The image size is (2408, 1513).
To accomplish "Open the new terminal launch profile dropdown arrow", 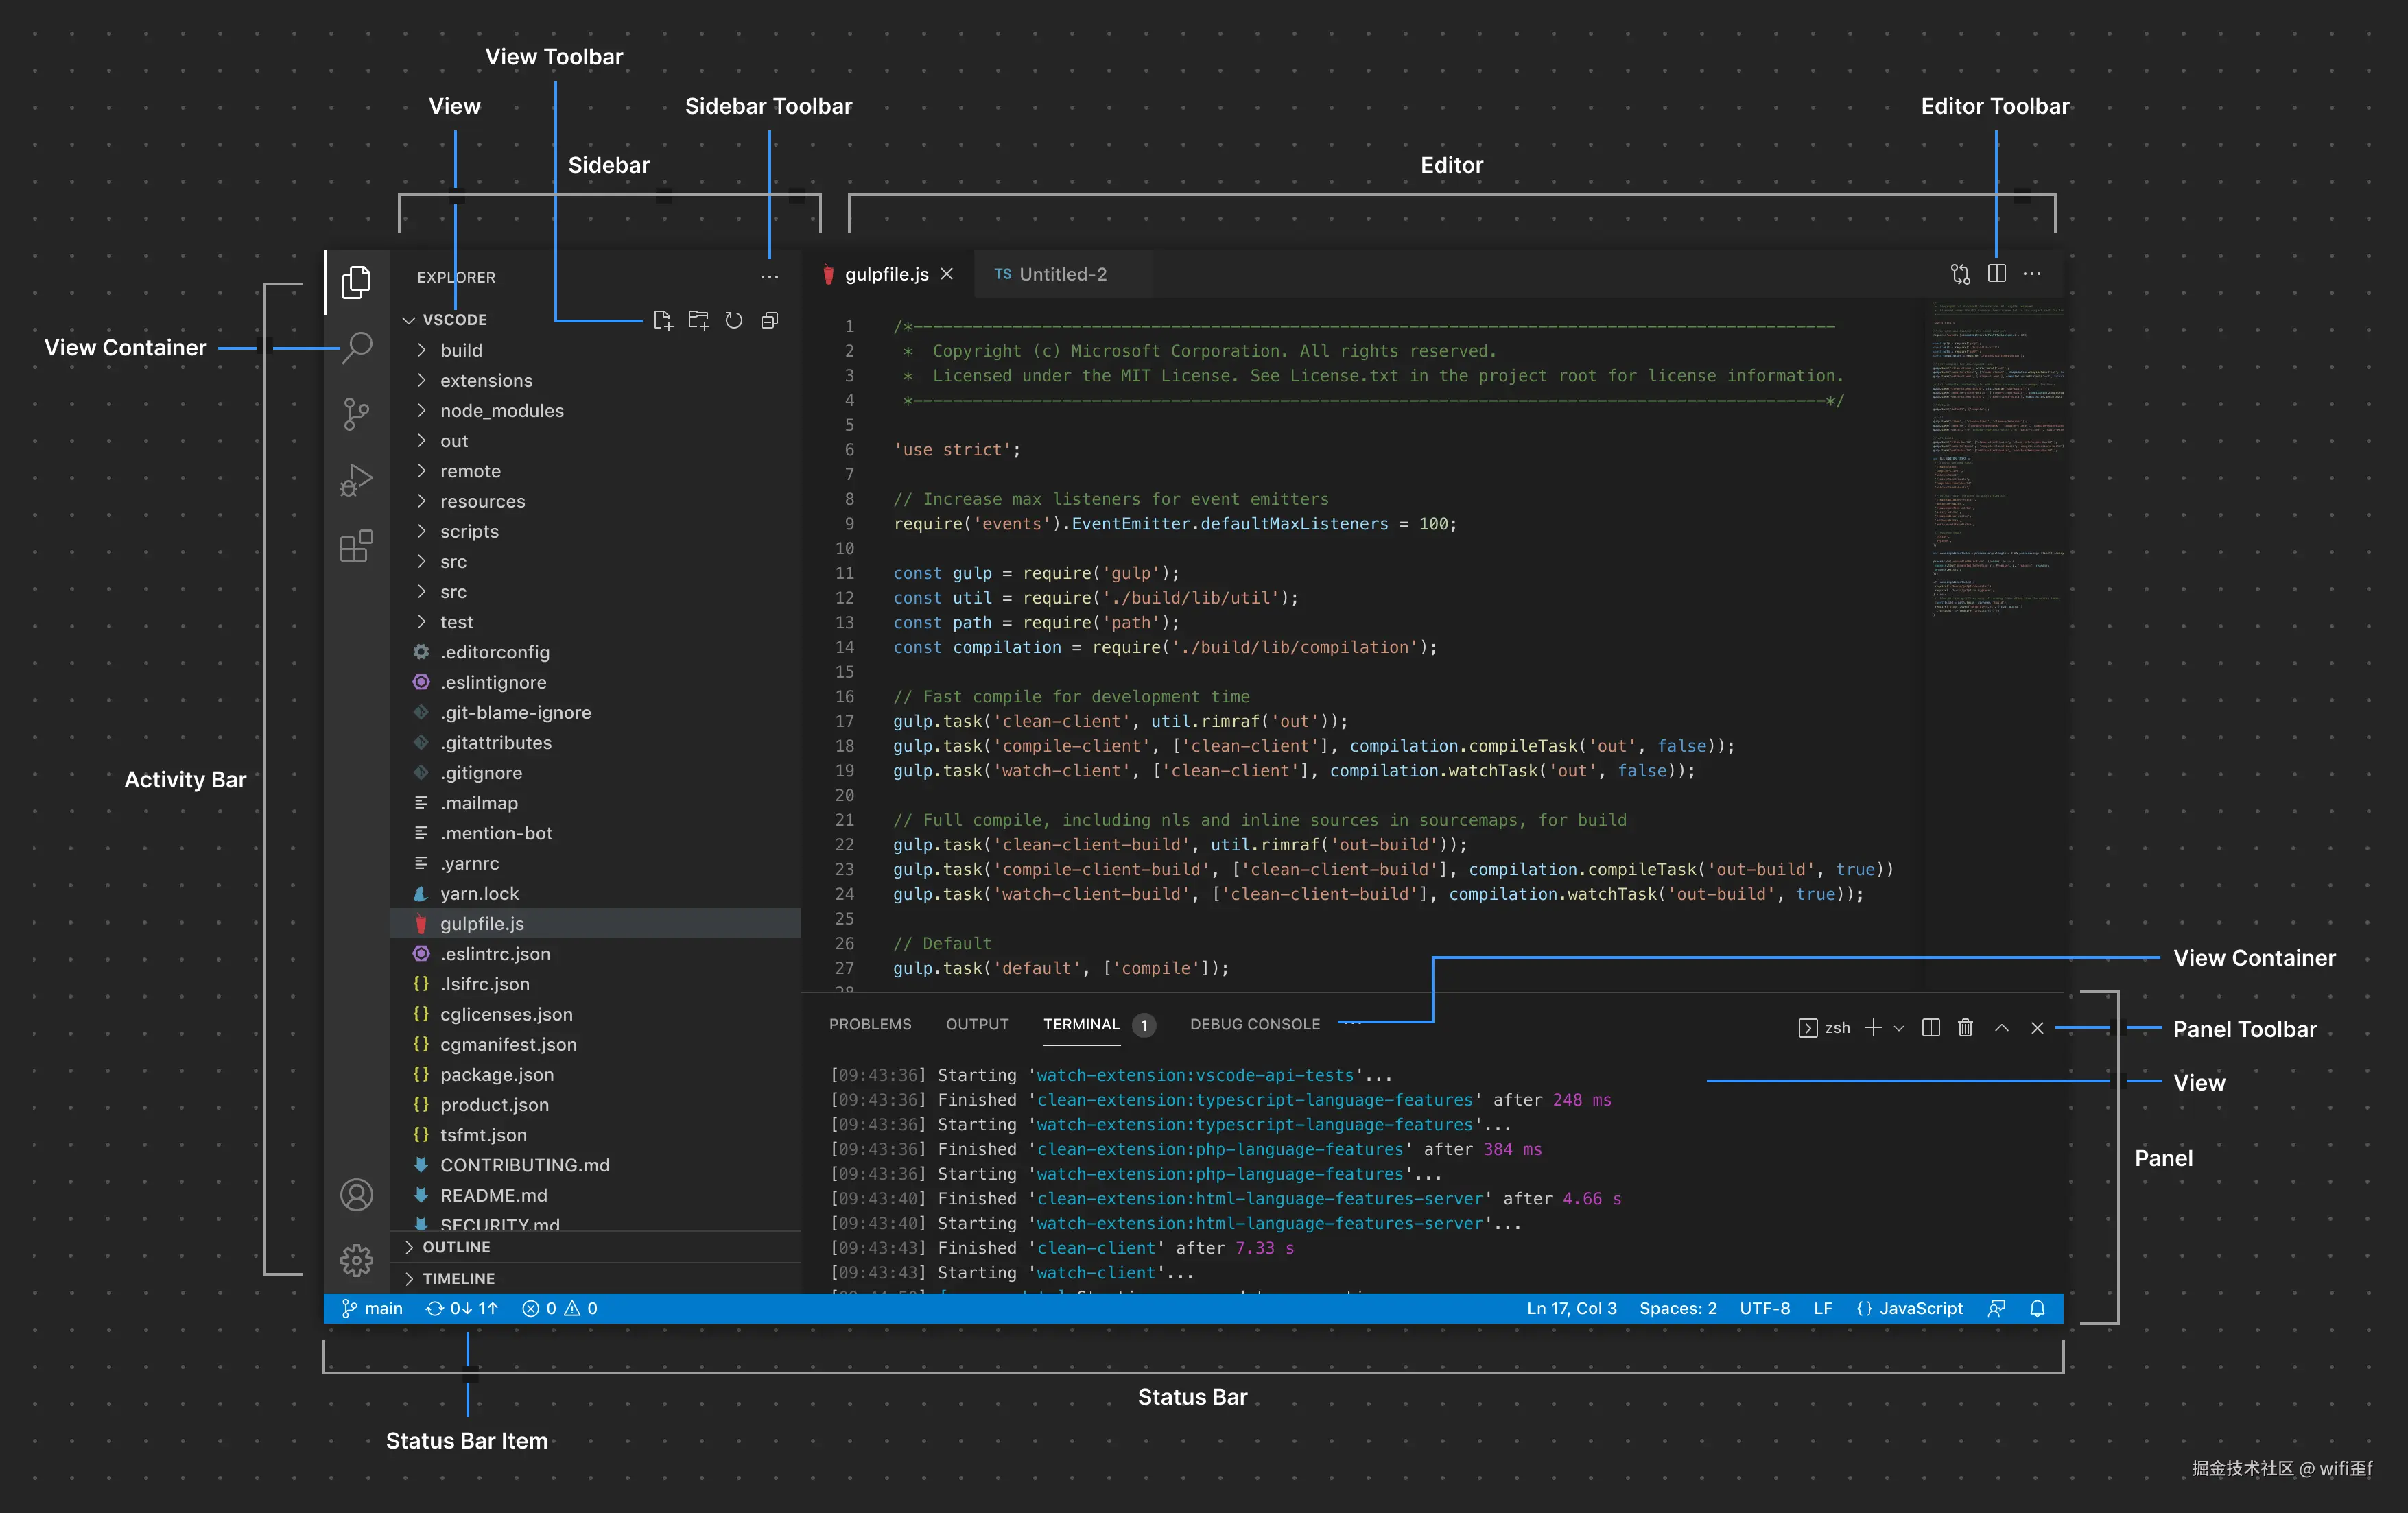I will [x=1899, y=1027].
